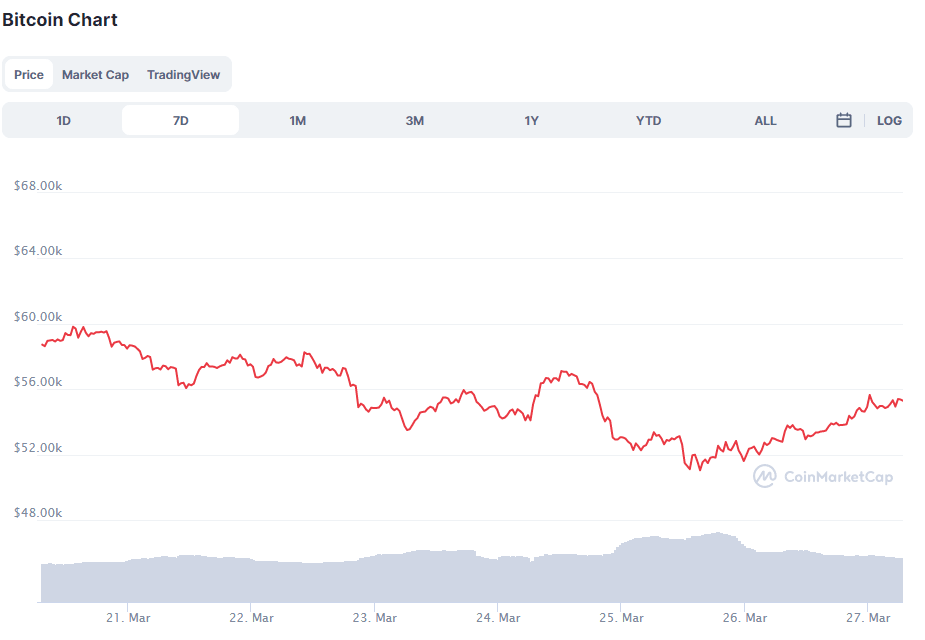
Task: View the 1D chart range
Action: click(x=63, y=120)
